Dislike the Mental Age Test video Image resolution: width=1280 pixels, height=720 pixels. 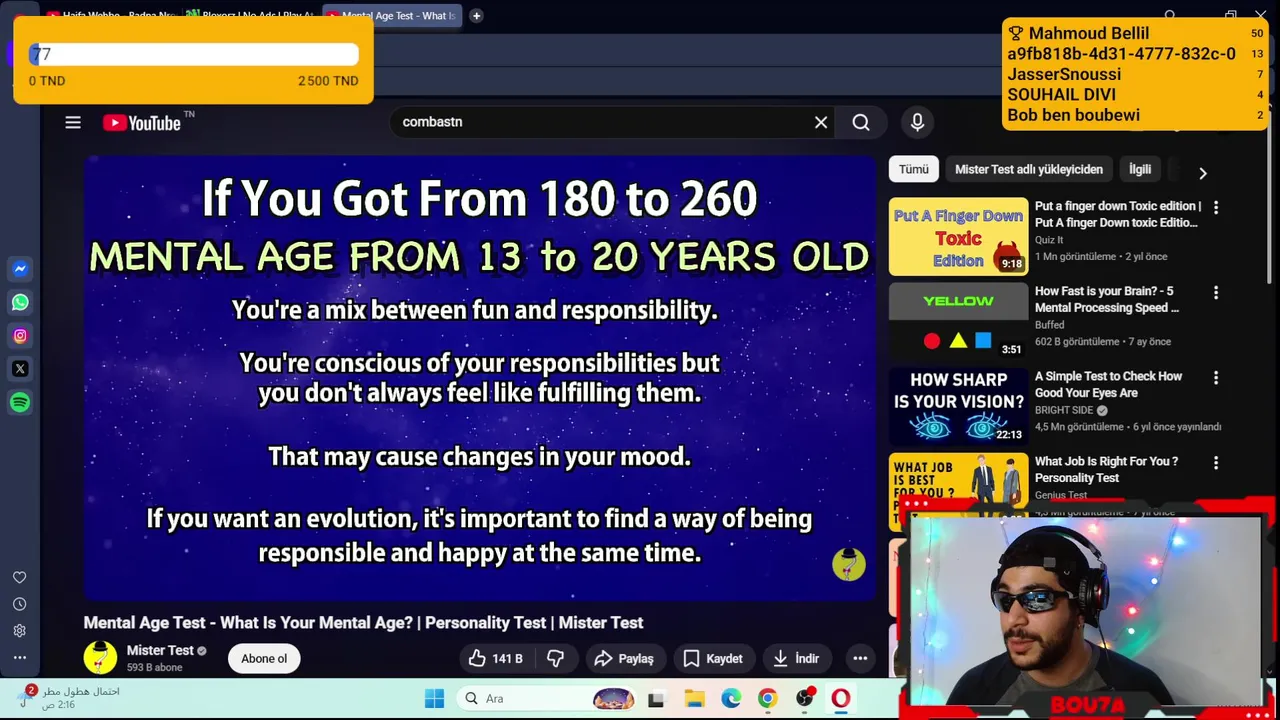pos(556,658)
